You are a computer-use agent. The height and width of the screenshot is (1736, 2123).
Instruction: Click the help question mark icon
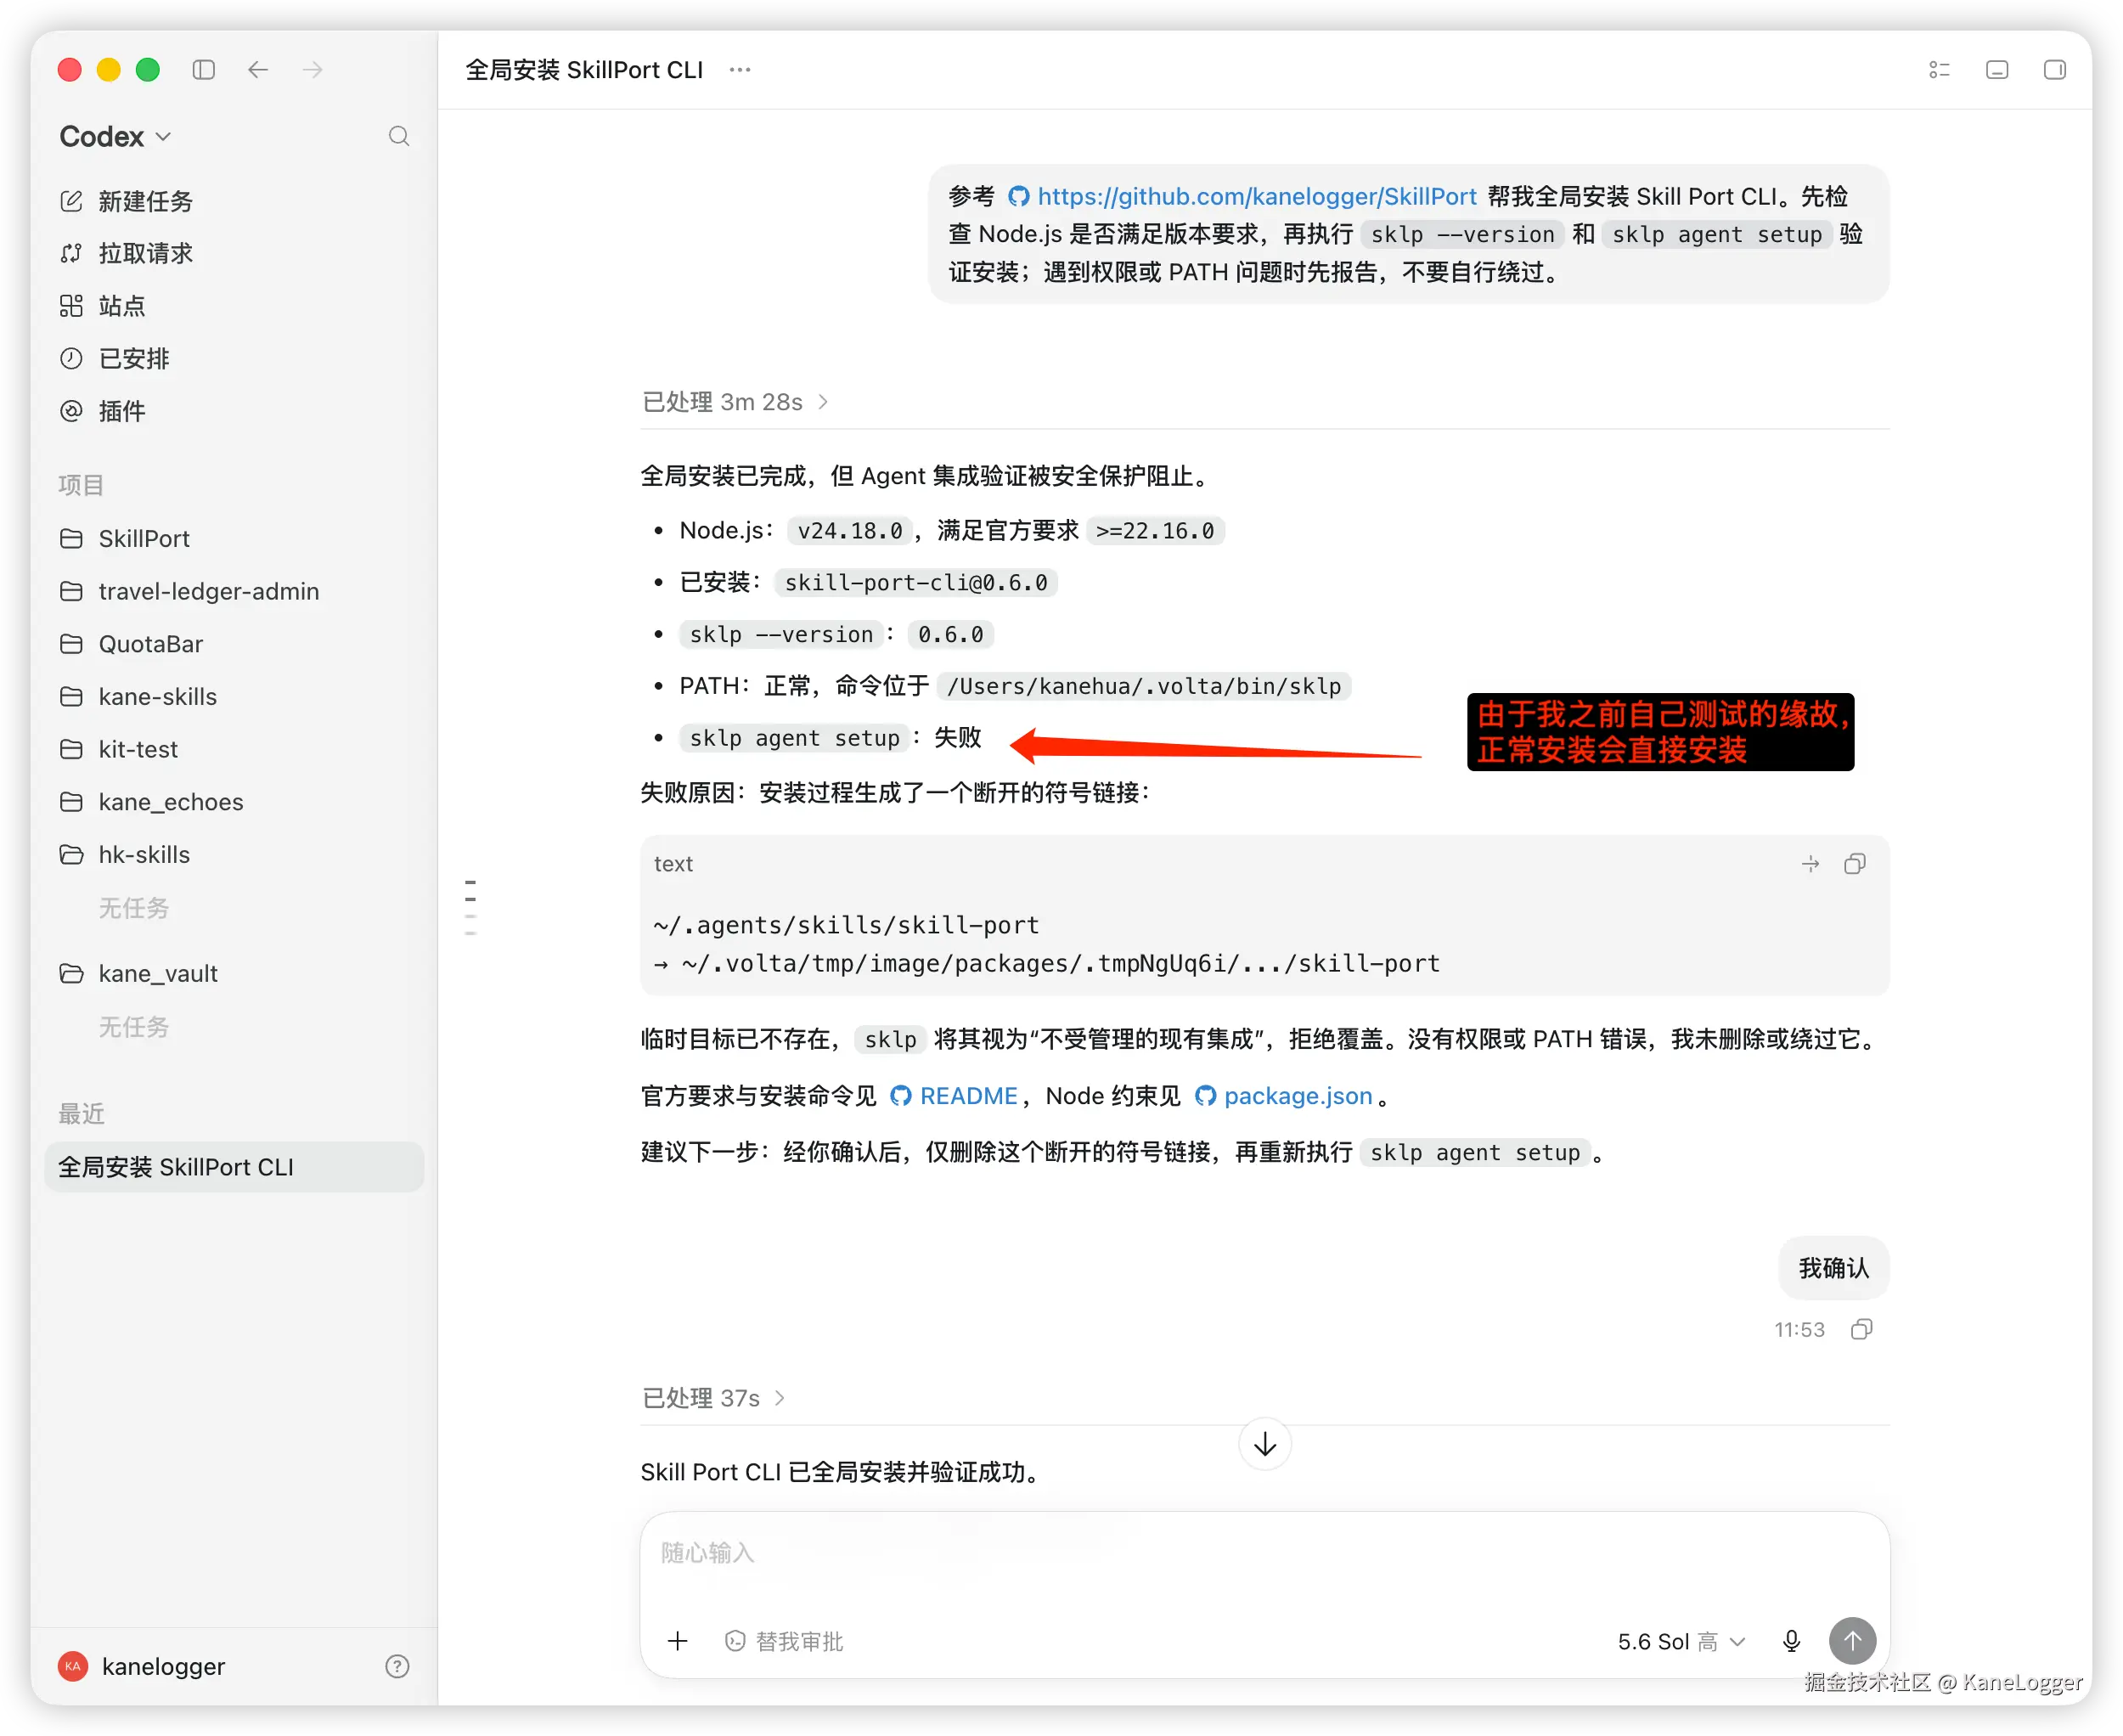point(397,1666)
